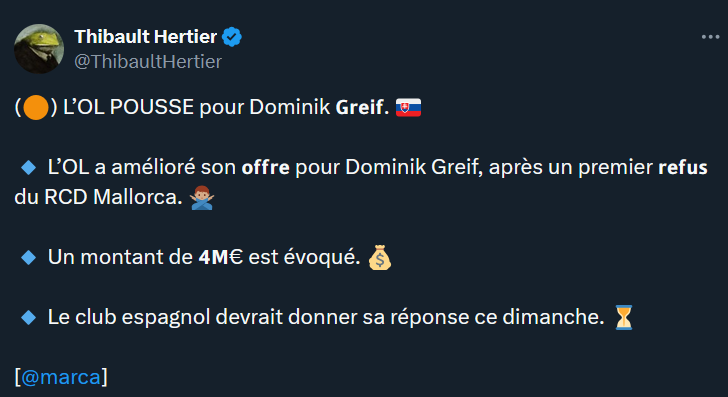Open the @marca mention link

61,377
